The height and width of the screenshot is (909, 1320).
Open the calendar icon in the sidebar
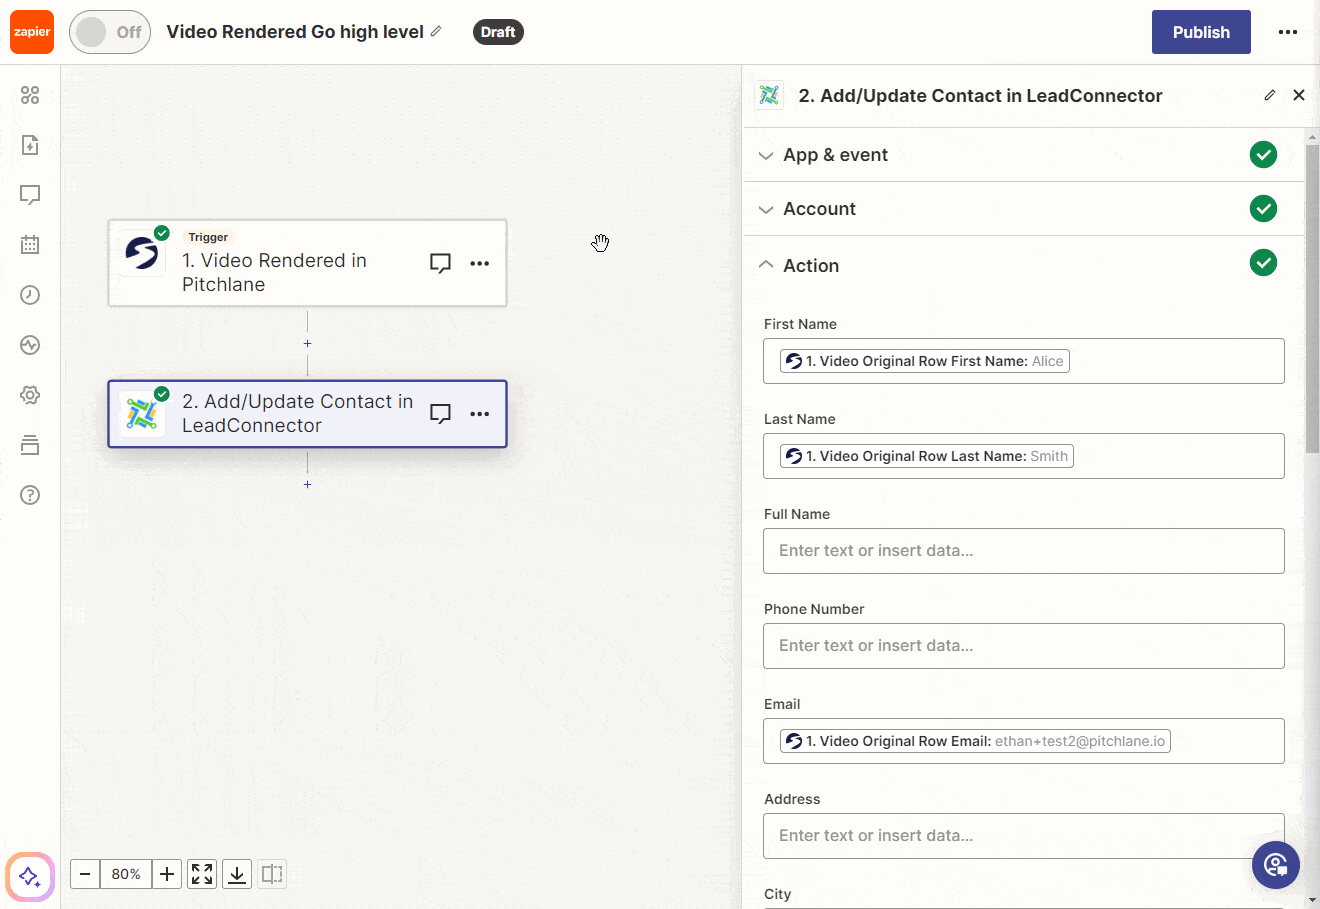pos(30,245)
